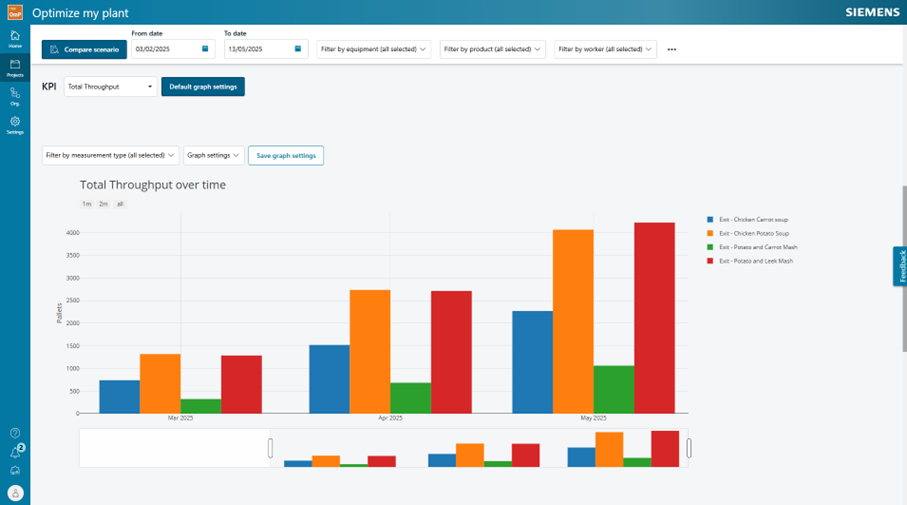Viewport: 907px width, 505px height.
Task: Click the Save graph settings button
Action: point(286,155)
